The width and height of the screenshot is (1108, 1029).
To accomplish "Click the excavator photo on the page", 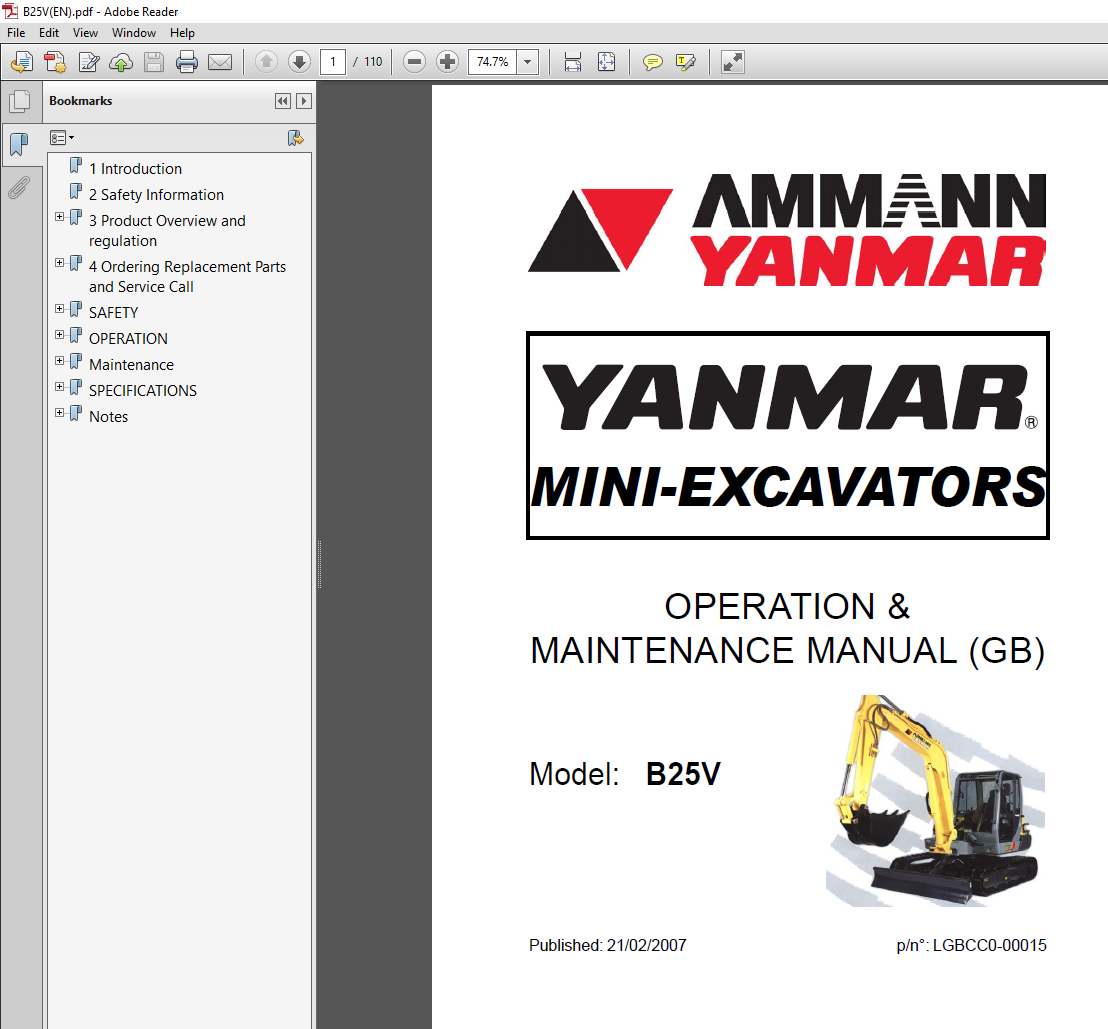I will (x=935, y=801).
